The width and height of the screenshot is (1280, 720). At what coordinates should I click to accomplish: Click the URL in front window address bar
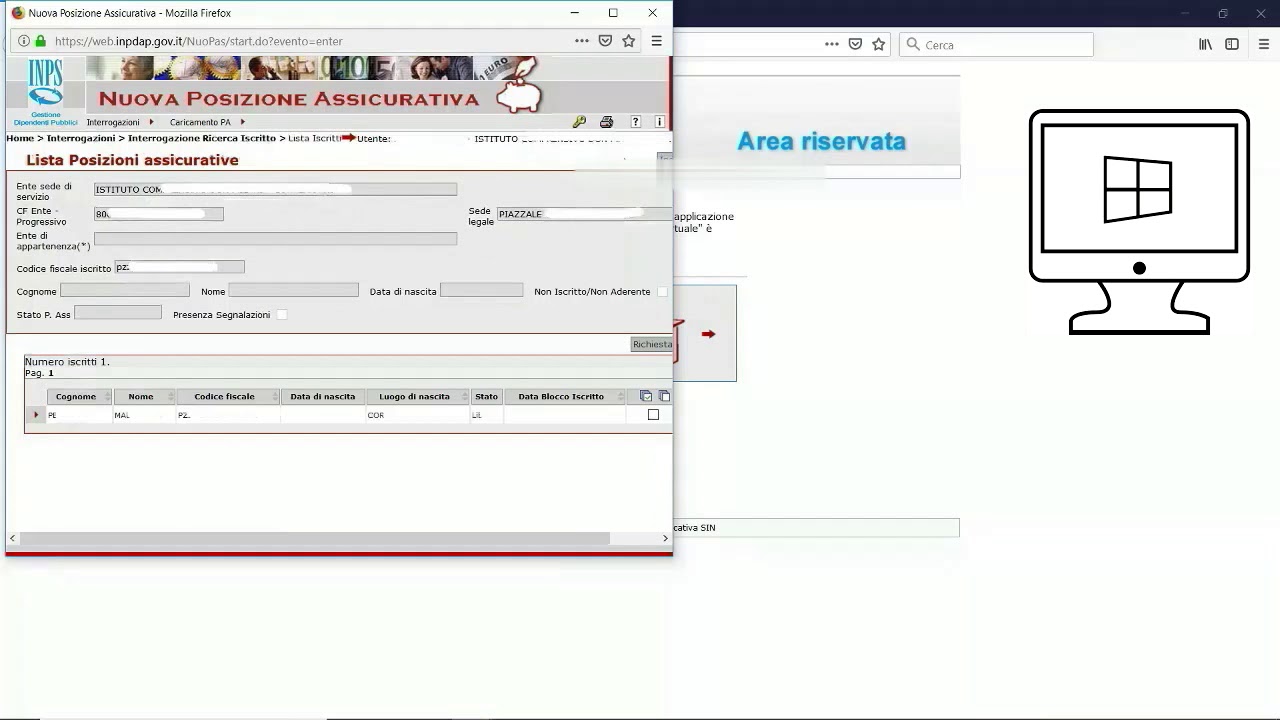198,41
